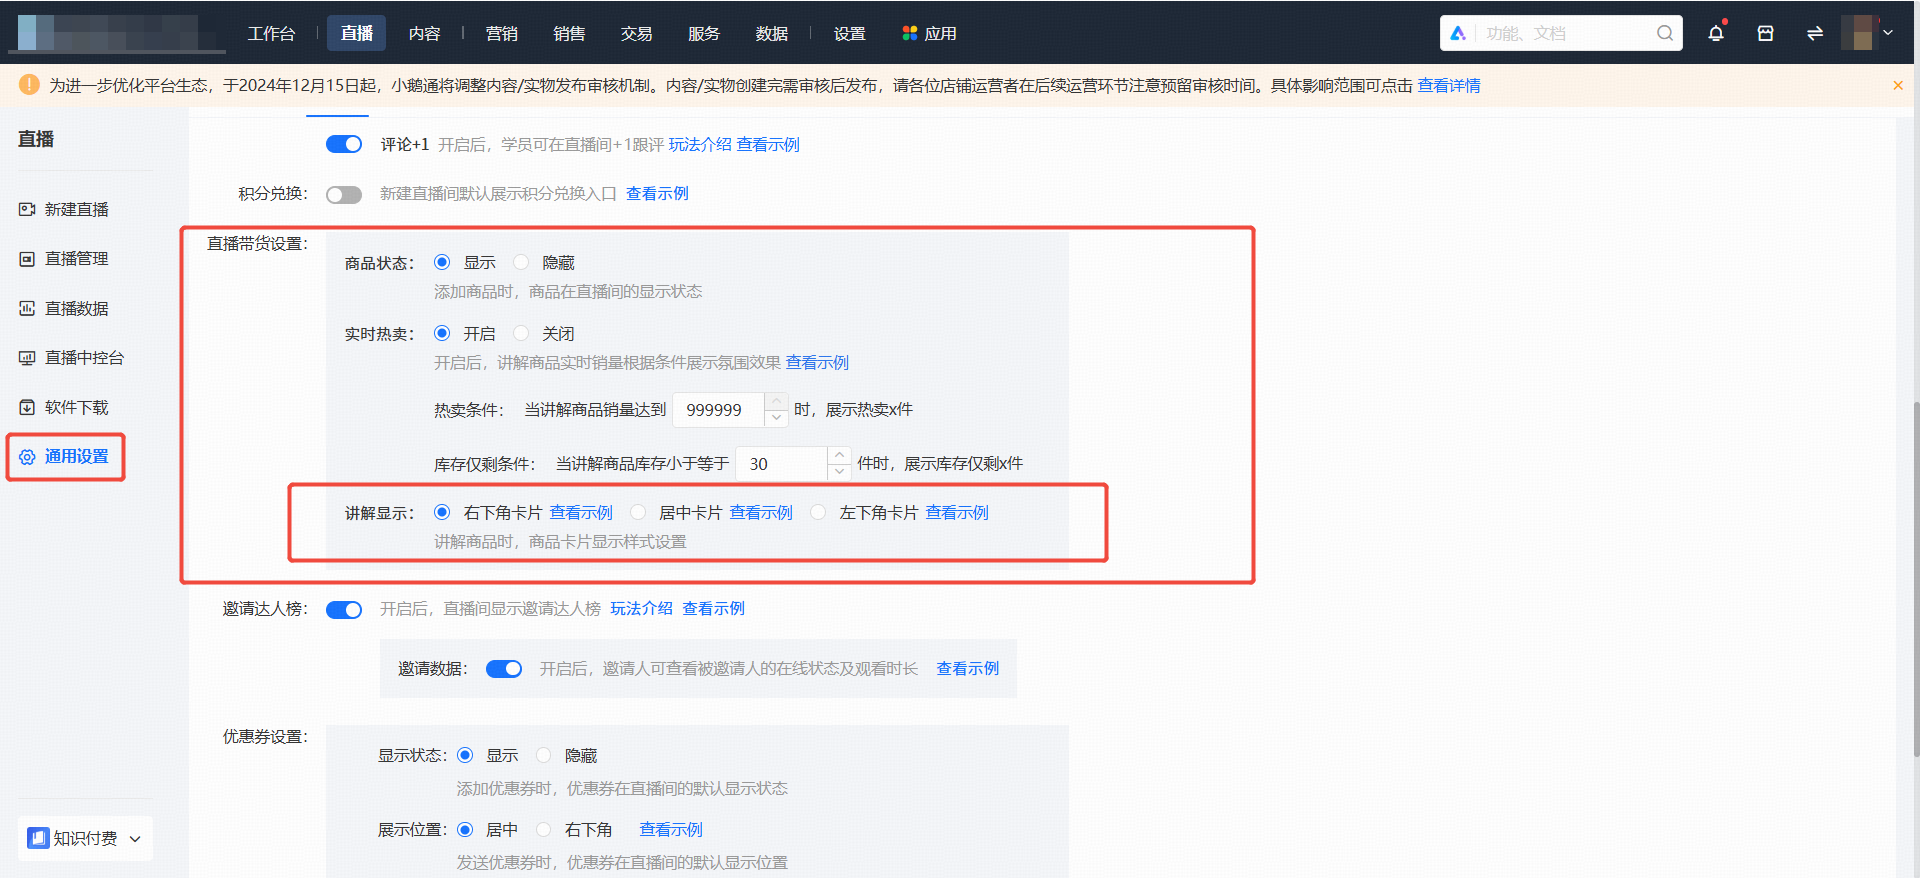The height and width of the screenshot is (878, 1920).
Task: Click the colorful 应用 apps icon
Action: point(909,33)
